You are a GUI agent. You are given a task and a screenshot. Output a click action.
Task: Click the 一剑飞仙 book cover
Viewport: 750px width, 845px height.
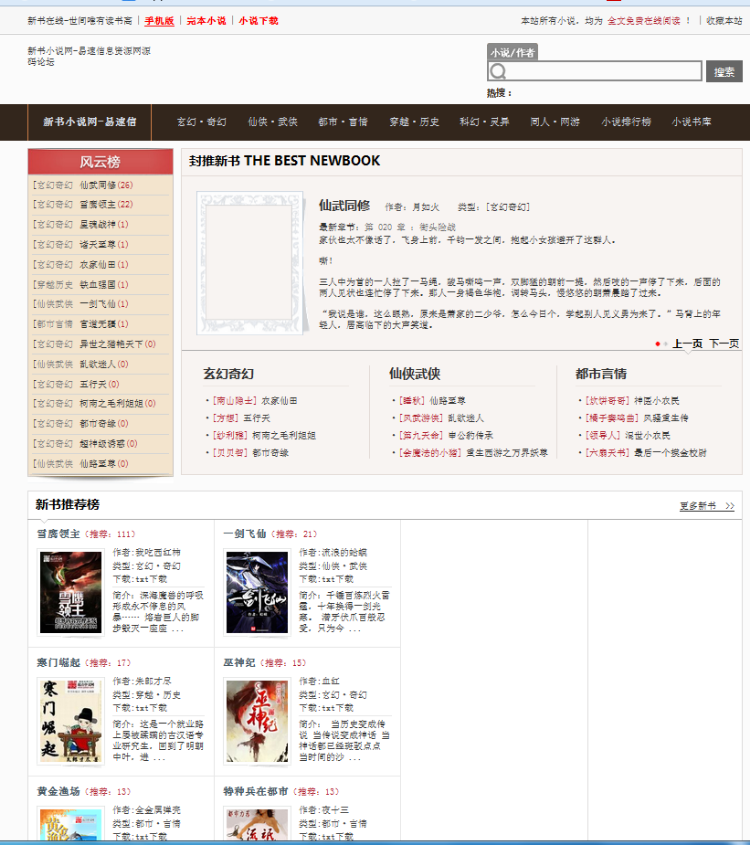tap(257, 593)
